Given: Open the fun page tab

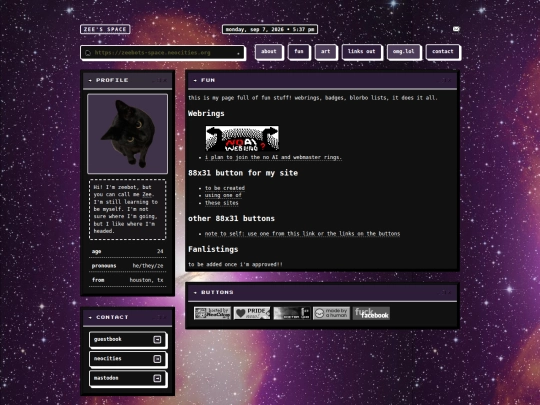Looking at the screenshot, I should tap(299, 52).
